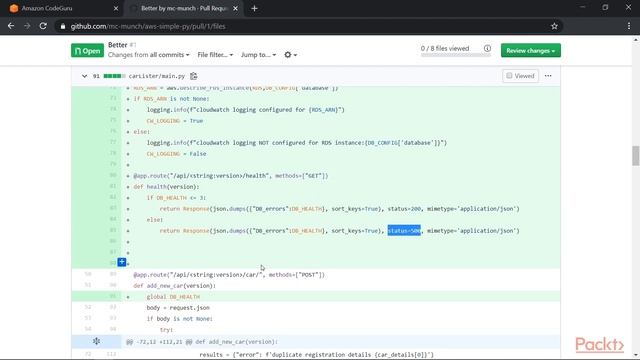Open main.py file options ellipsis menu
The height and width of the screenshot is (360, 640).
(548, 76)
